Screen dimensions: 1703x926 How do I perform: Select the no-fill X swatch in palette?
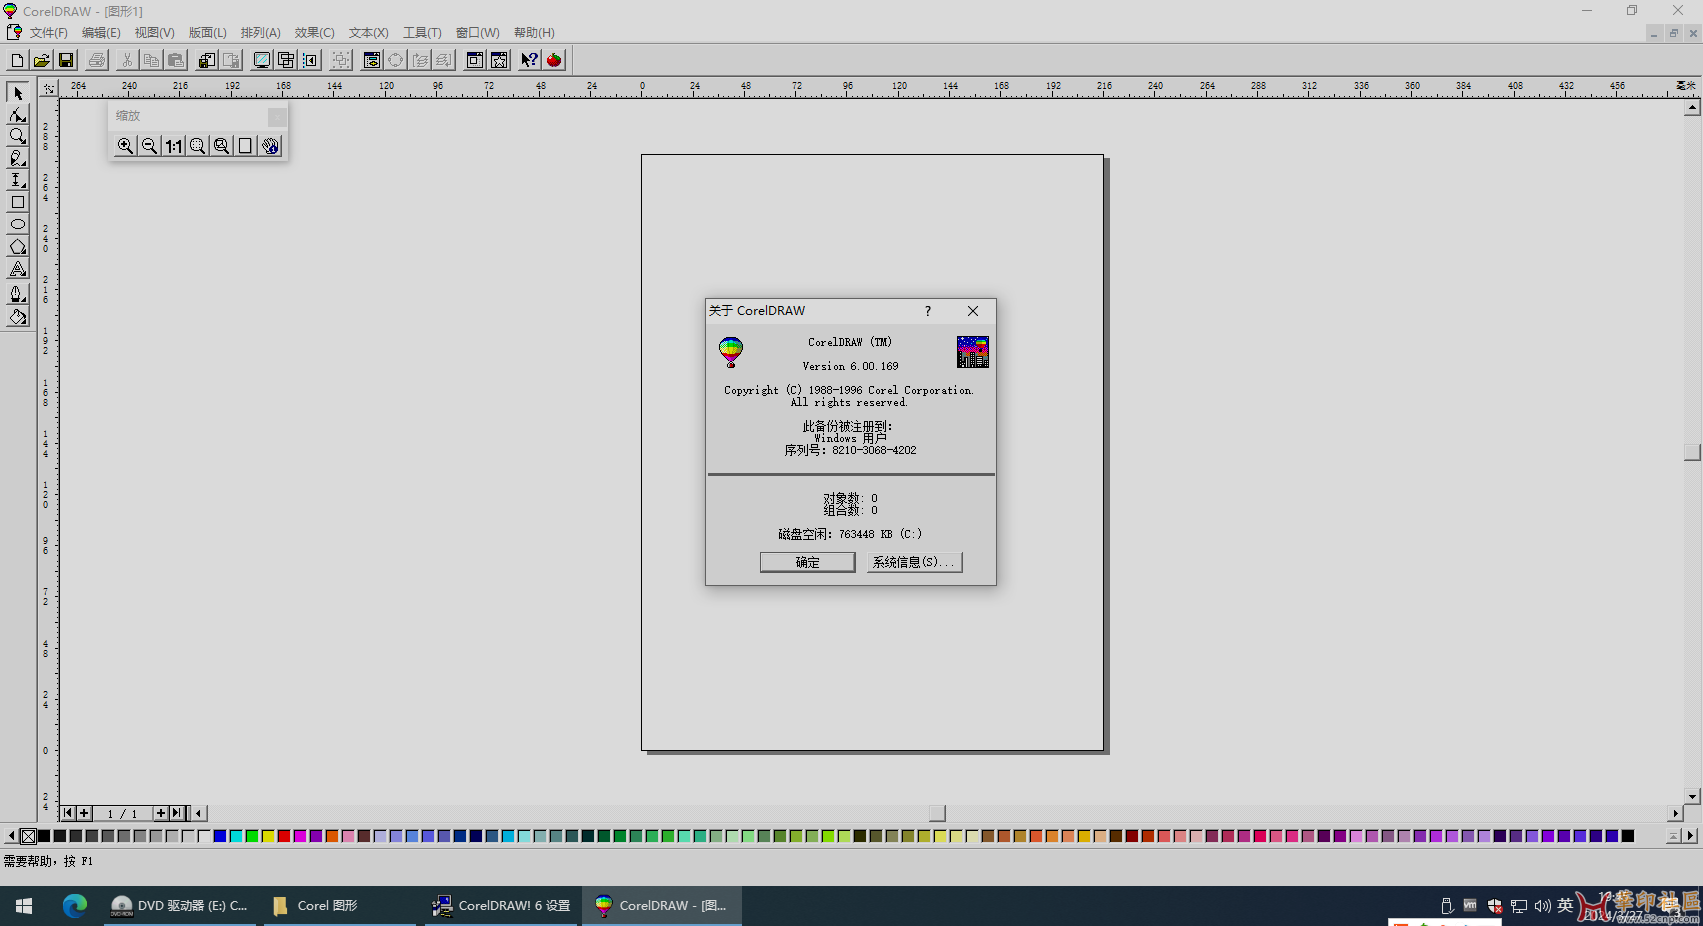[28, 836]
